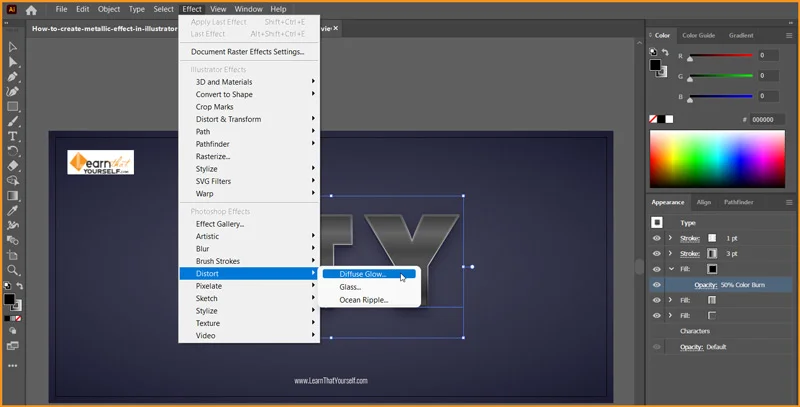Expand the last Fill row in Appearance
This screenshot has width=800, height=407.
(670, 315)
